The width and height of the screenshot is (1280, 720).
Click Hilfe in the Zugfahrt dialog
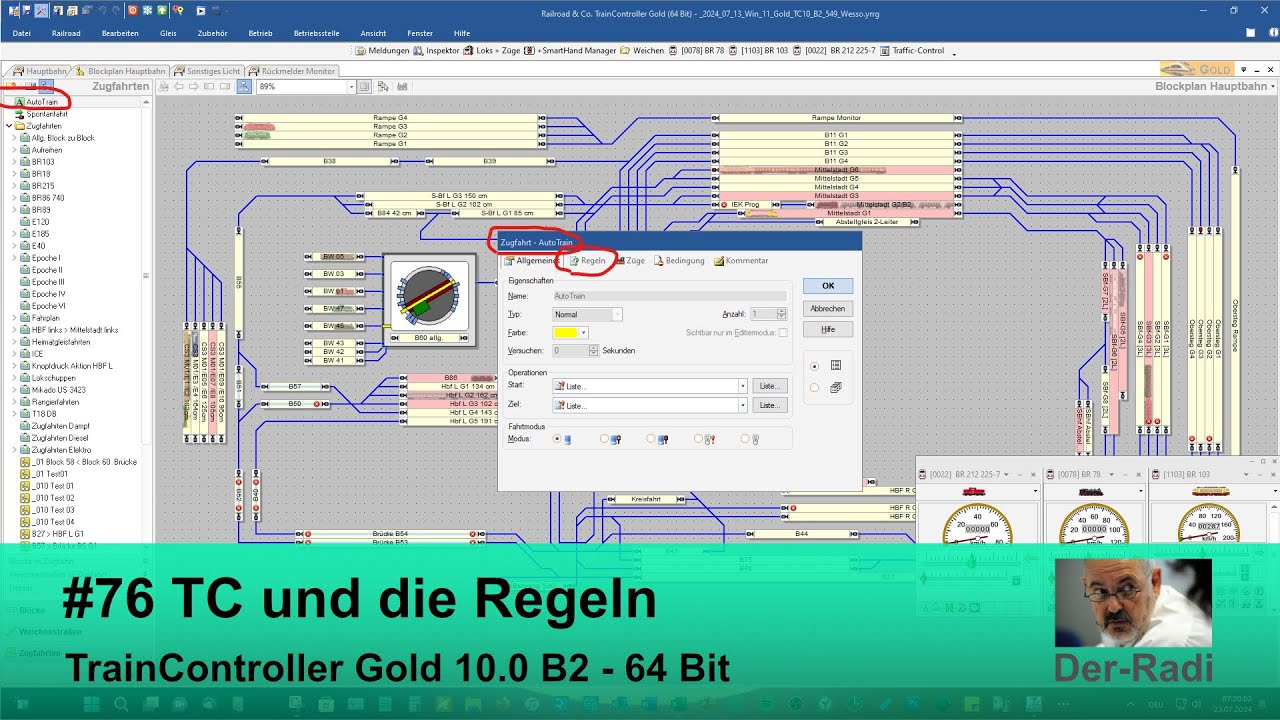pos(828,329)
